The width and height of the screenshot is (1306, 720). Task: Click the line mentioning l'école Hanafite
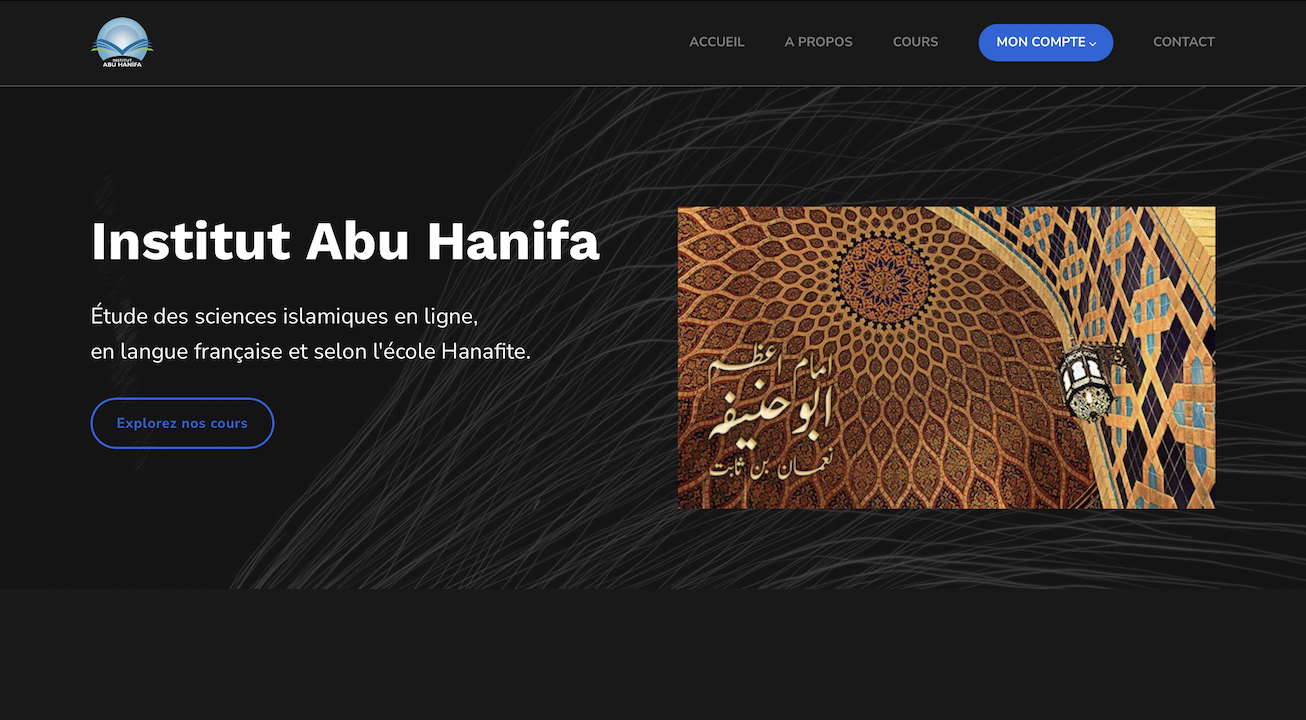[x=310, y=352]
